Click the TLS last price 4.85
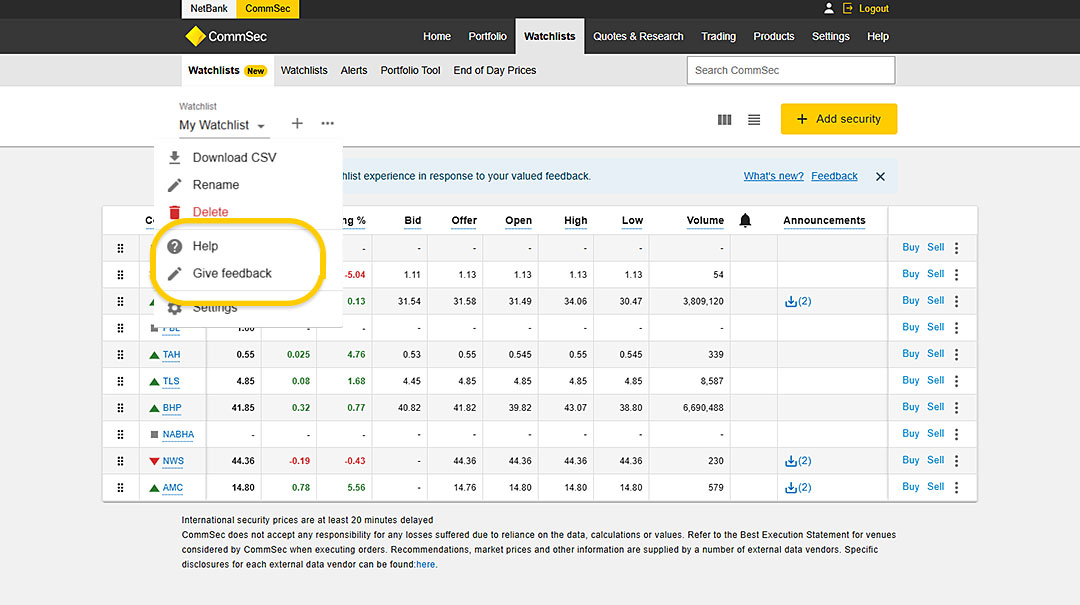The width and height of the screenshot is (1080, 605). click(245, 381)
